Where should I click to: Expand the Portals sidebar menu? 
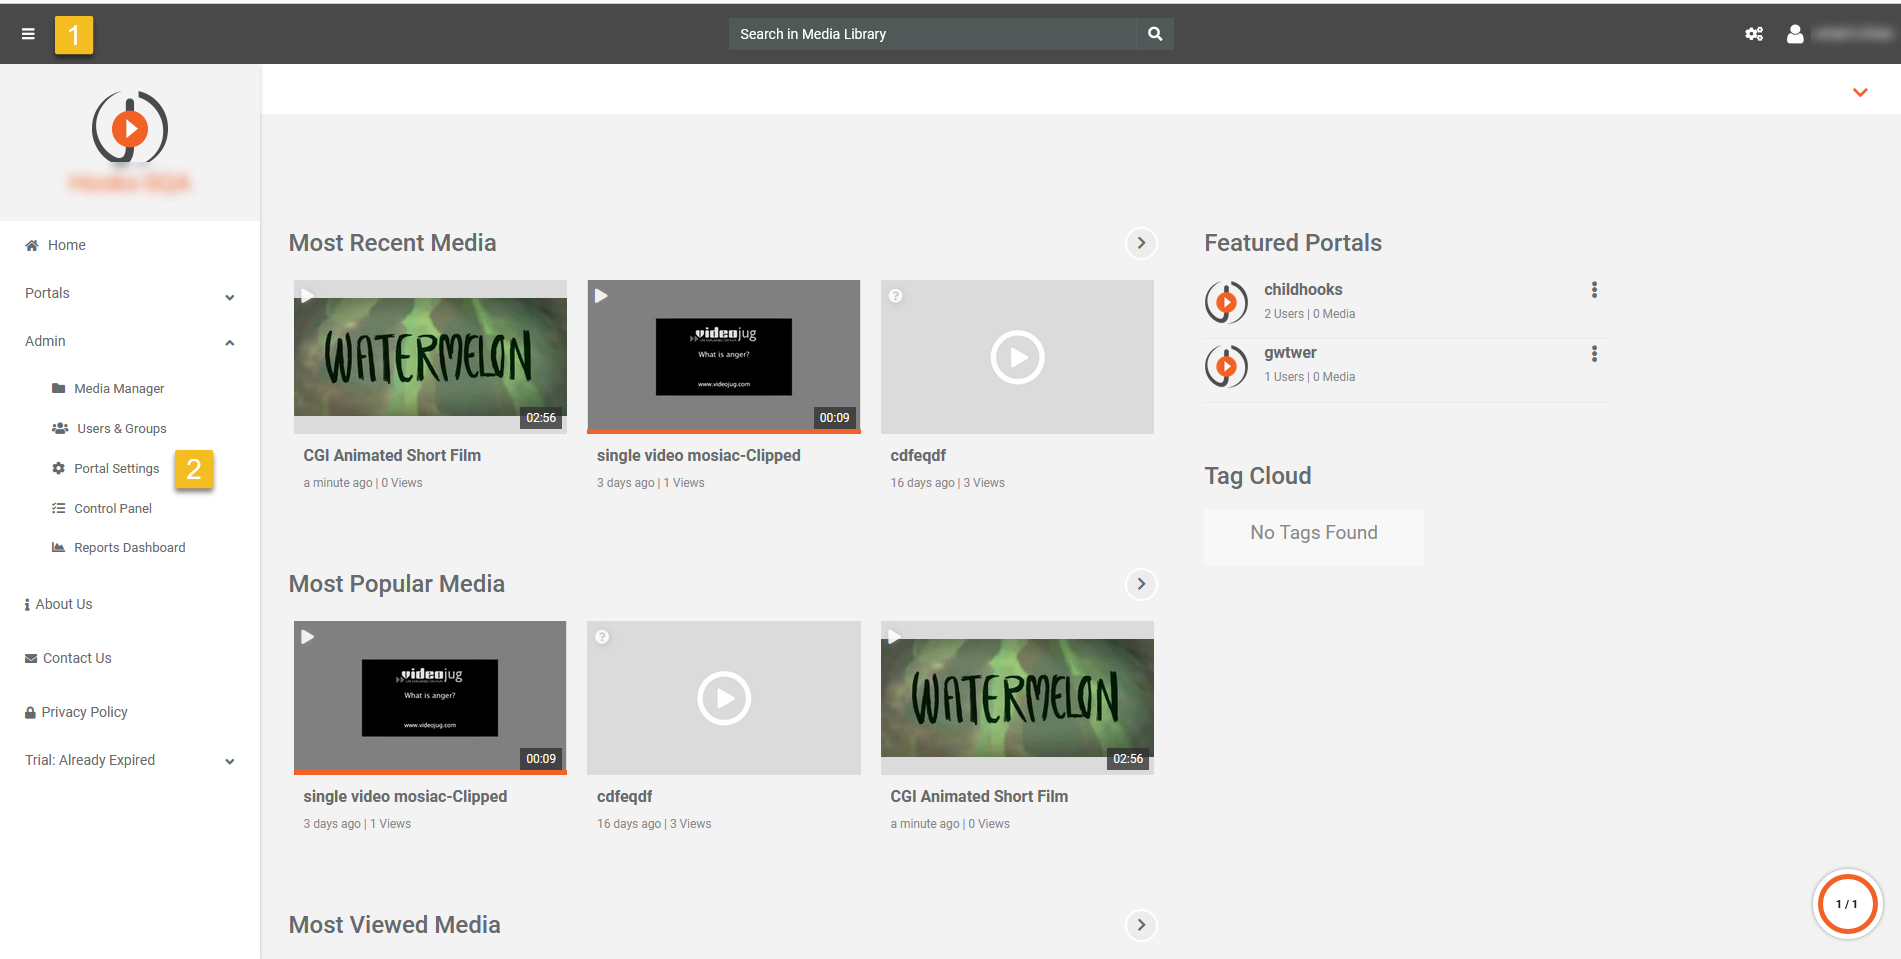pos(229,297)
